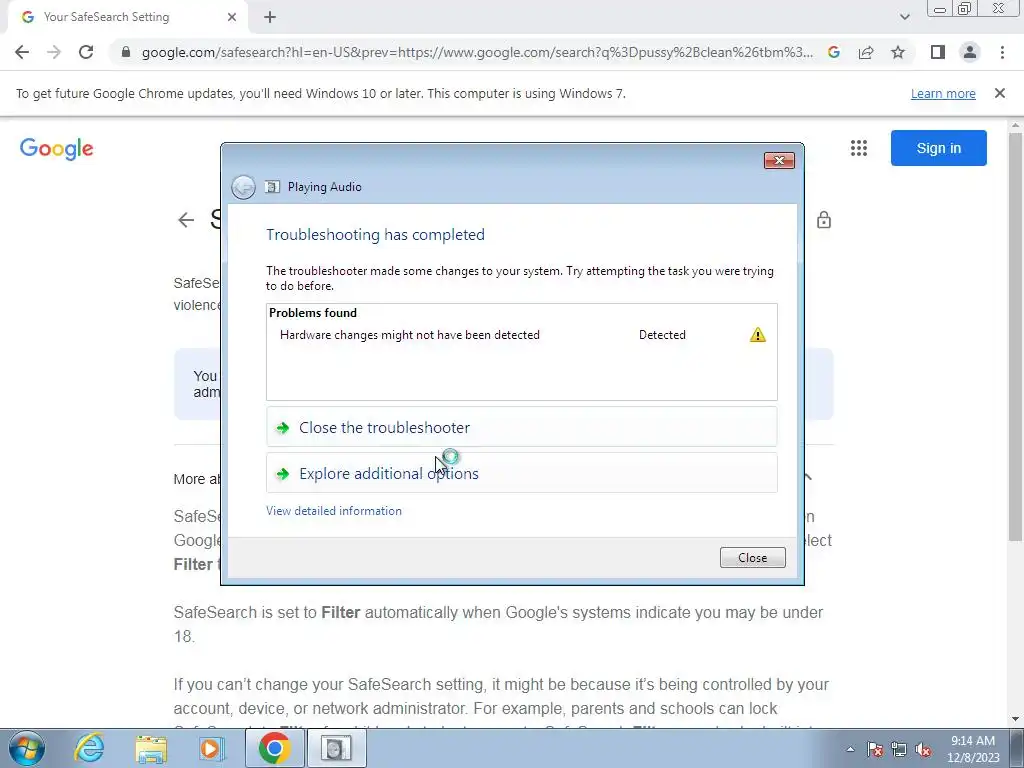Image resolution: width=1024 pixels, height=768 pixels.
Task: Open View detailed information link
Action: [334, 511]
